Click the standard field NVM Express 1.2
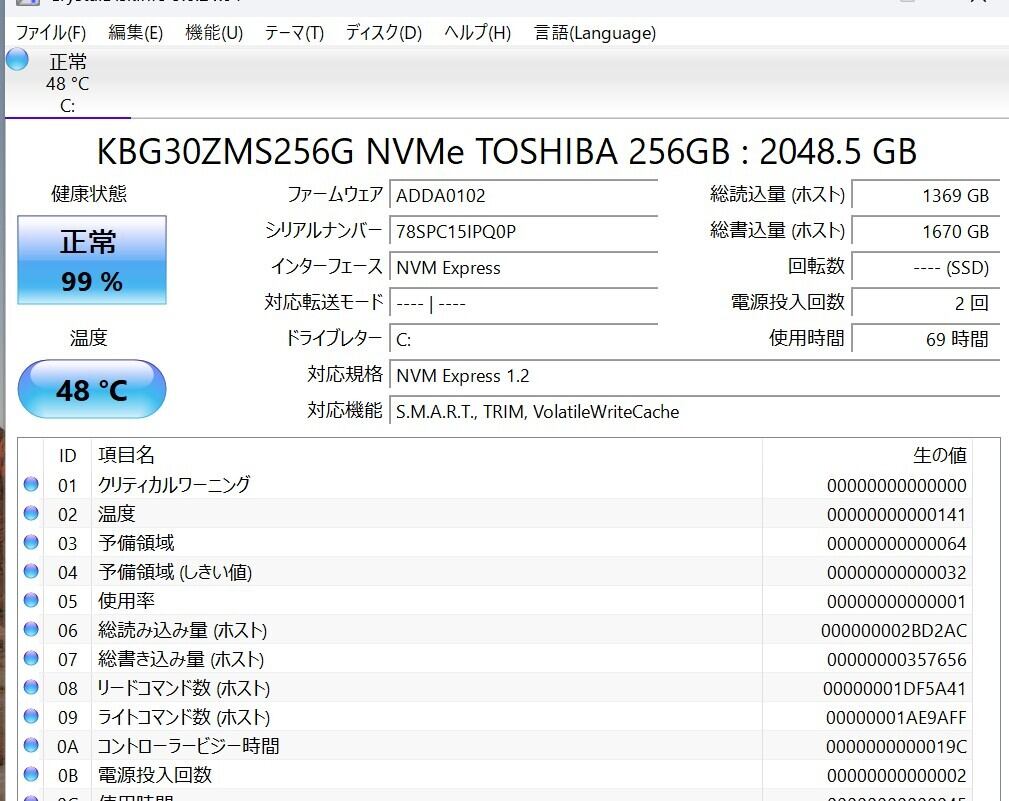The height and width of the screenshot is (801, 1009). click(x=694, y=375)
